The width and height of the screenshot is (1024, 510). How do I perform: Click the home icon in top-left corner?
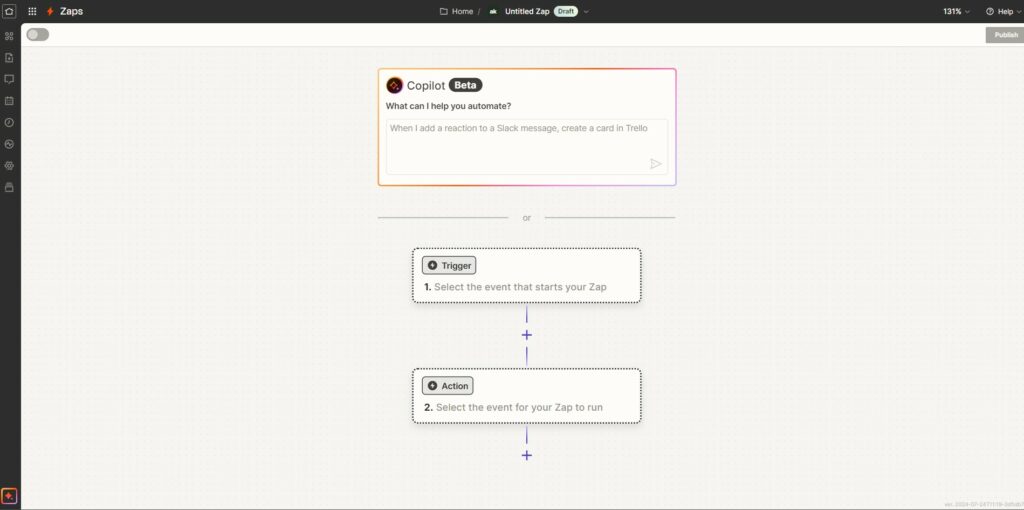click(9, 11)
